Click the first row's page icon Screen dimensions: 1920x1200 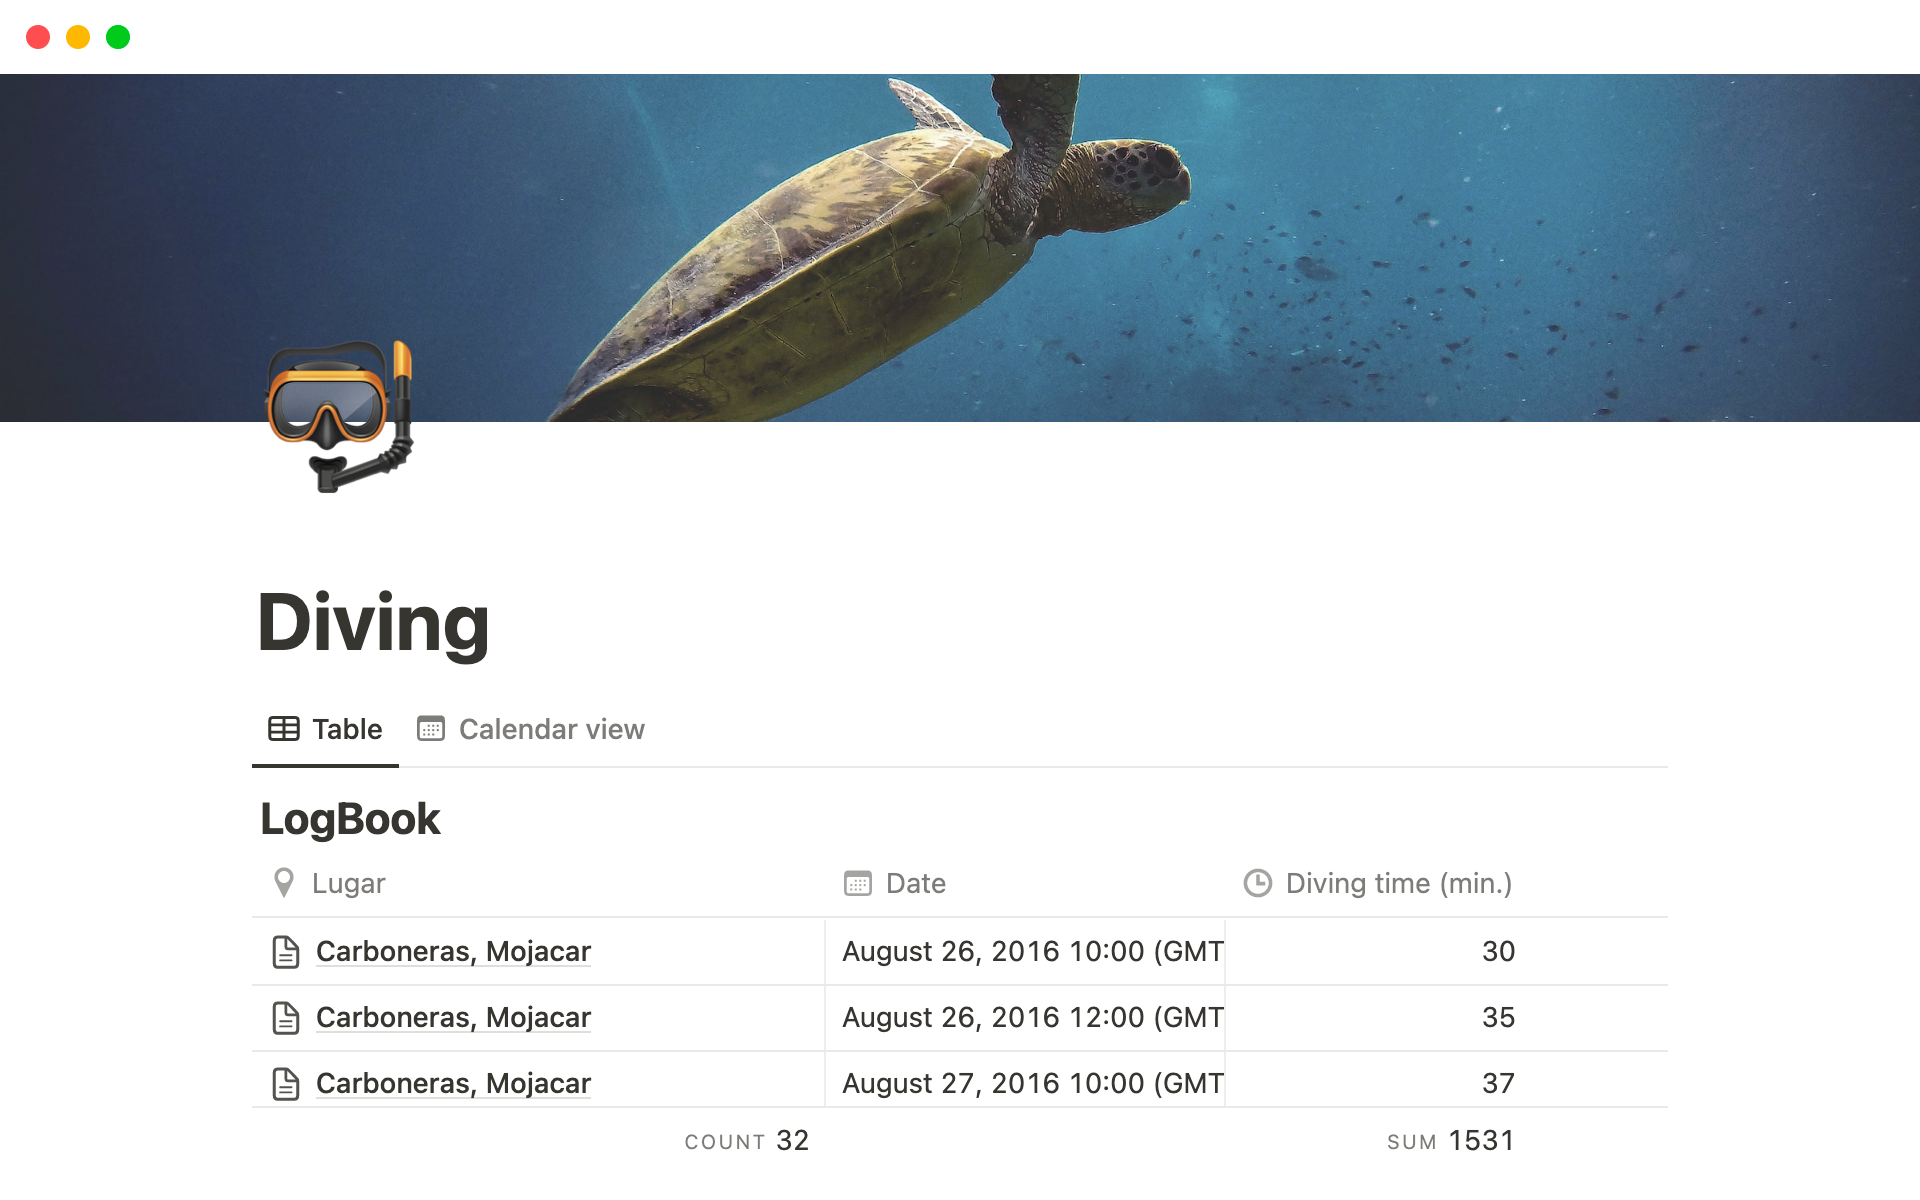coord(286,952)
